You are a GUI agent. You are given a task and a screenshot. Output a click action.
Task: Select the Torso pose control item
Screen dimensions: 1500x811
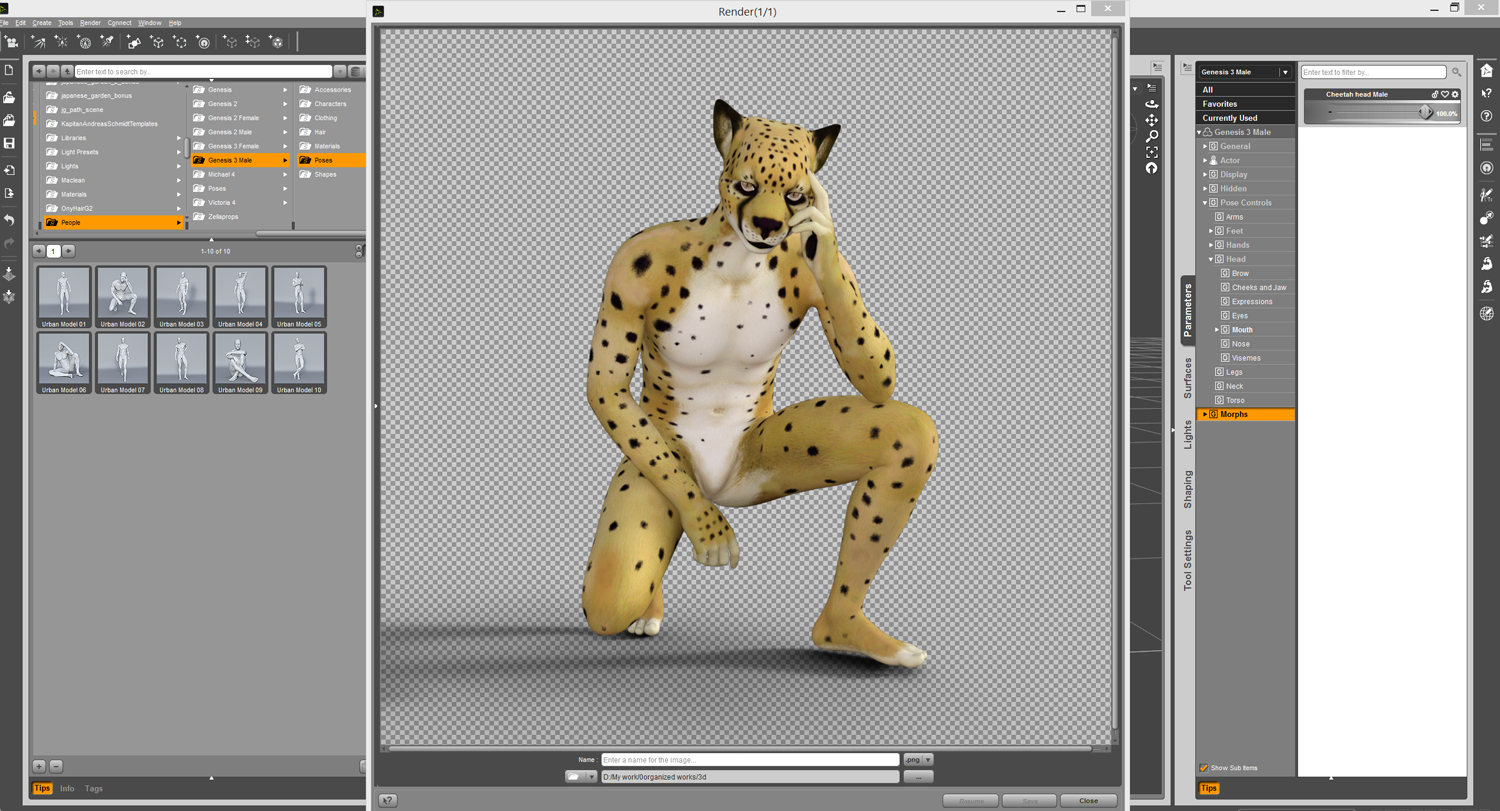[x=1235, y=400]
